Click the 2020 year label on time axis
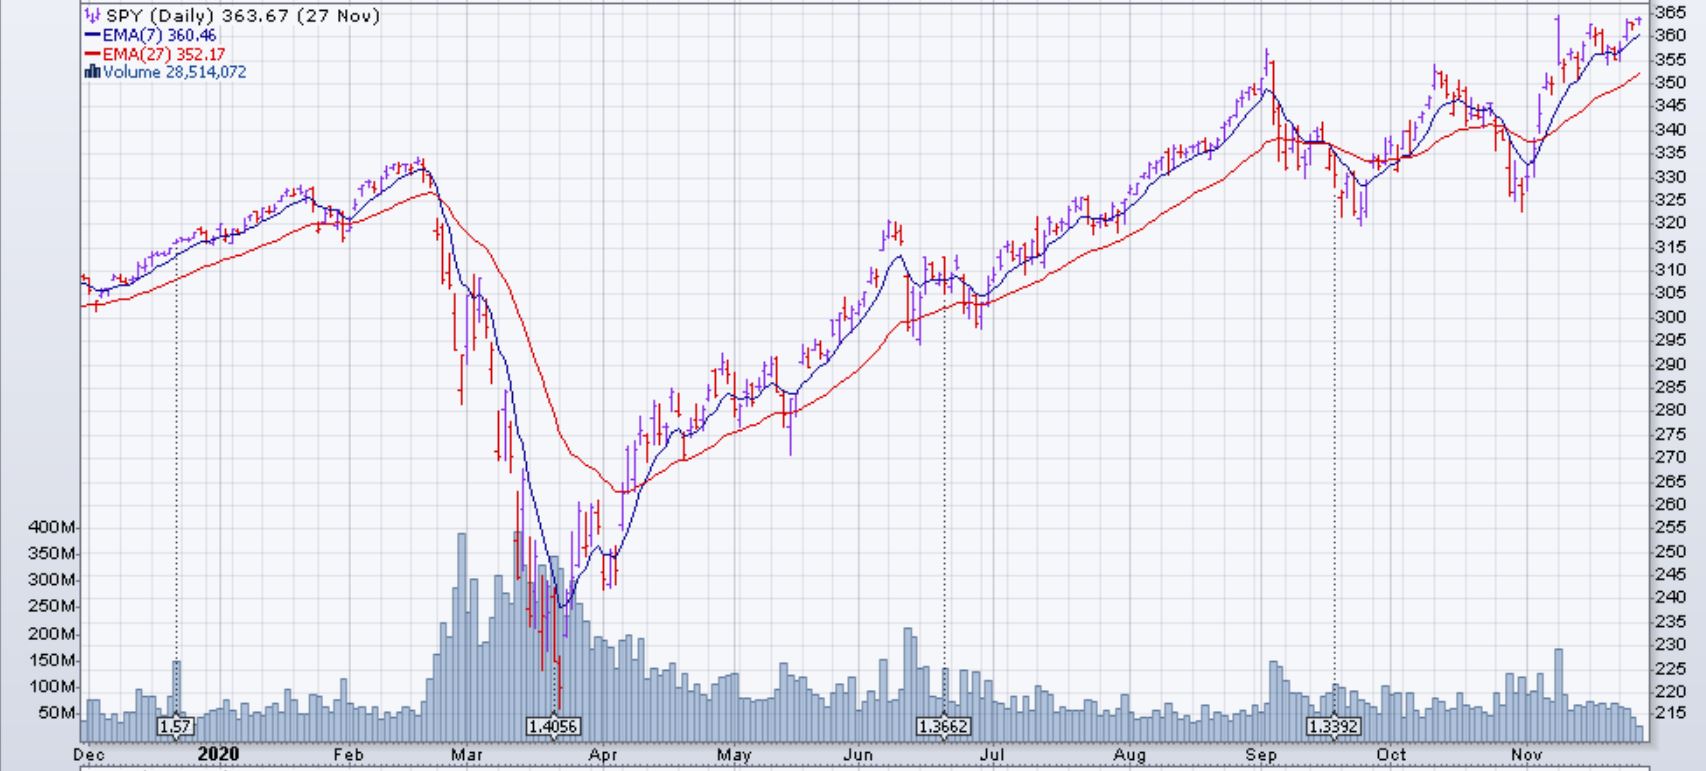 tap(218, 754)
